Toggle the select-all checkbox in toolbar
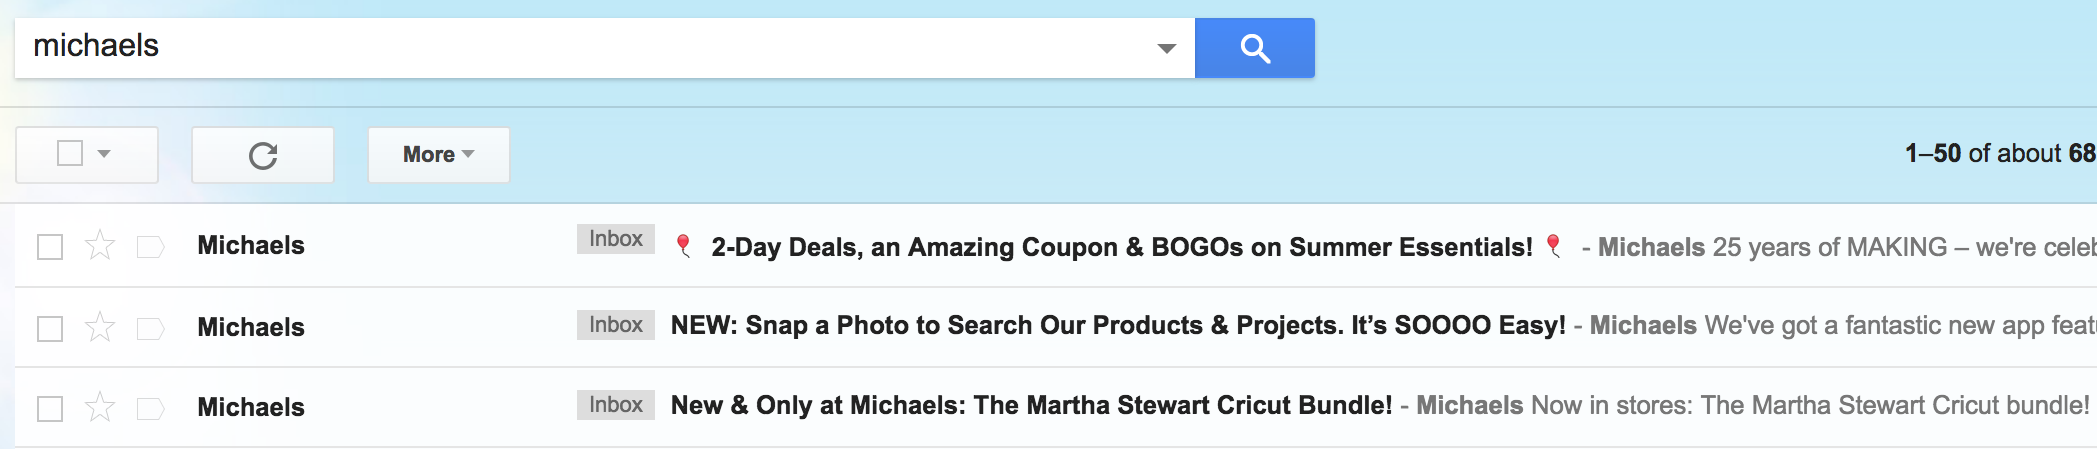The width and height of the screenshot is (2097, 449). click(70, 153)
